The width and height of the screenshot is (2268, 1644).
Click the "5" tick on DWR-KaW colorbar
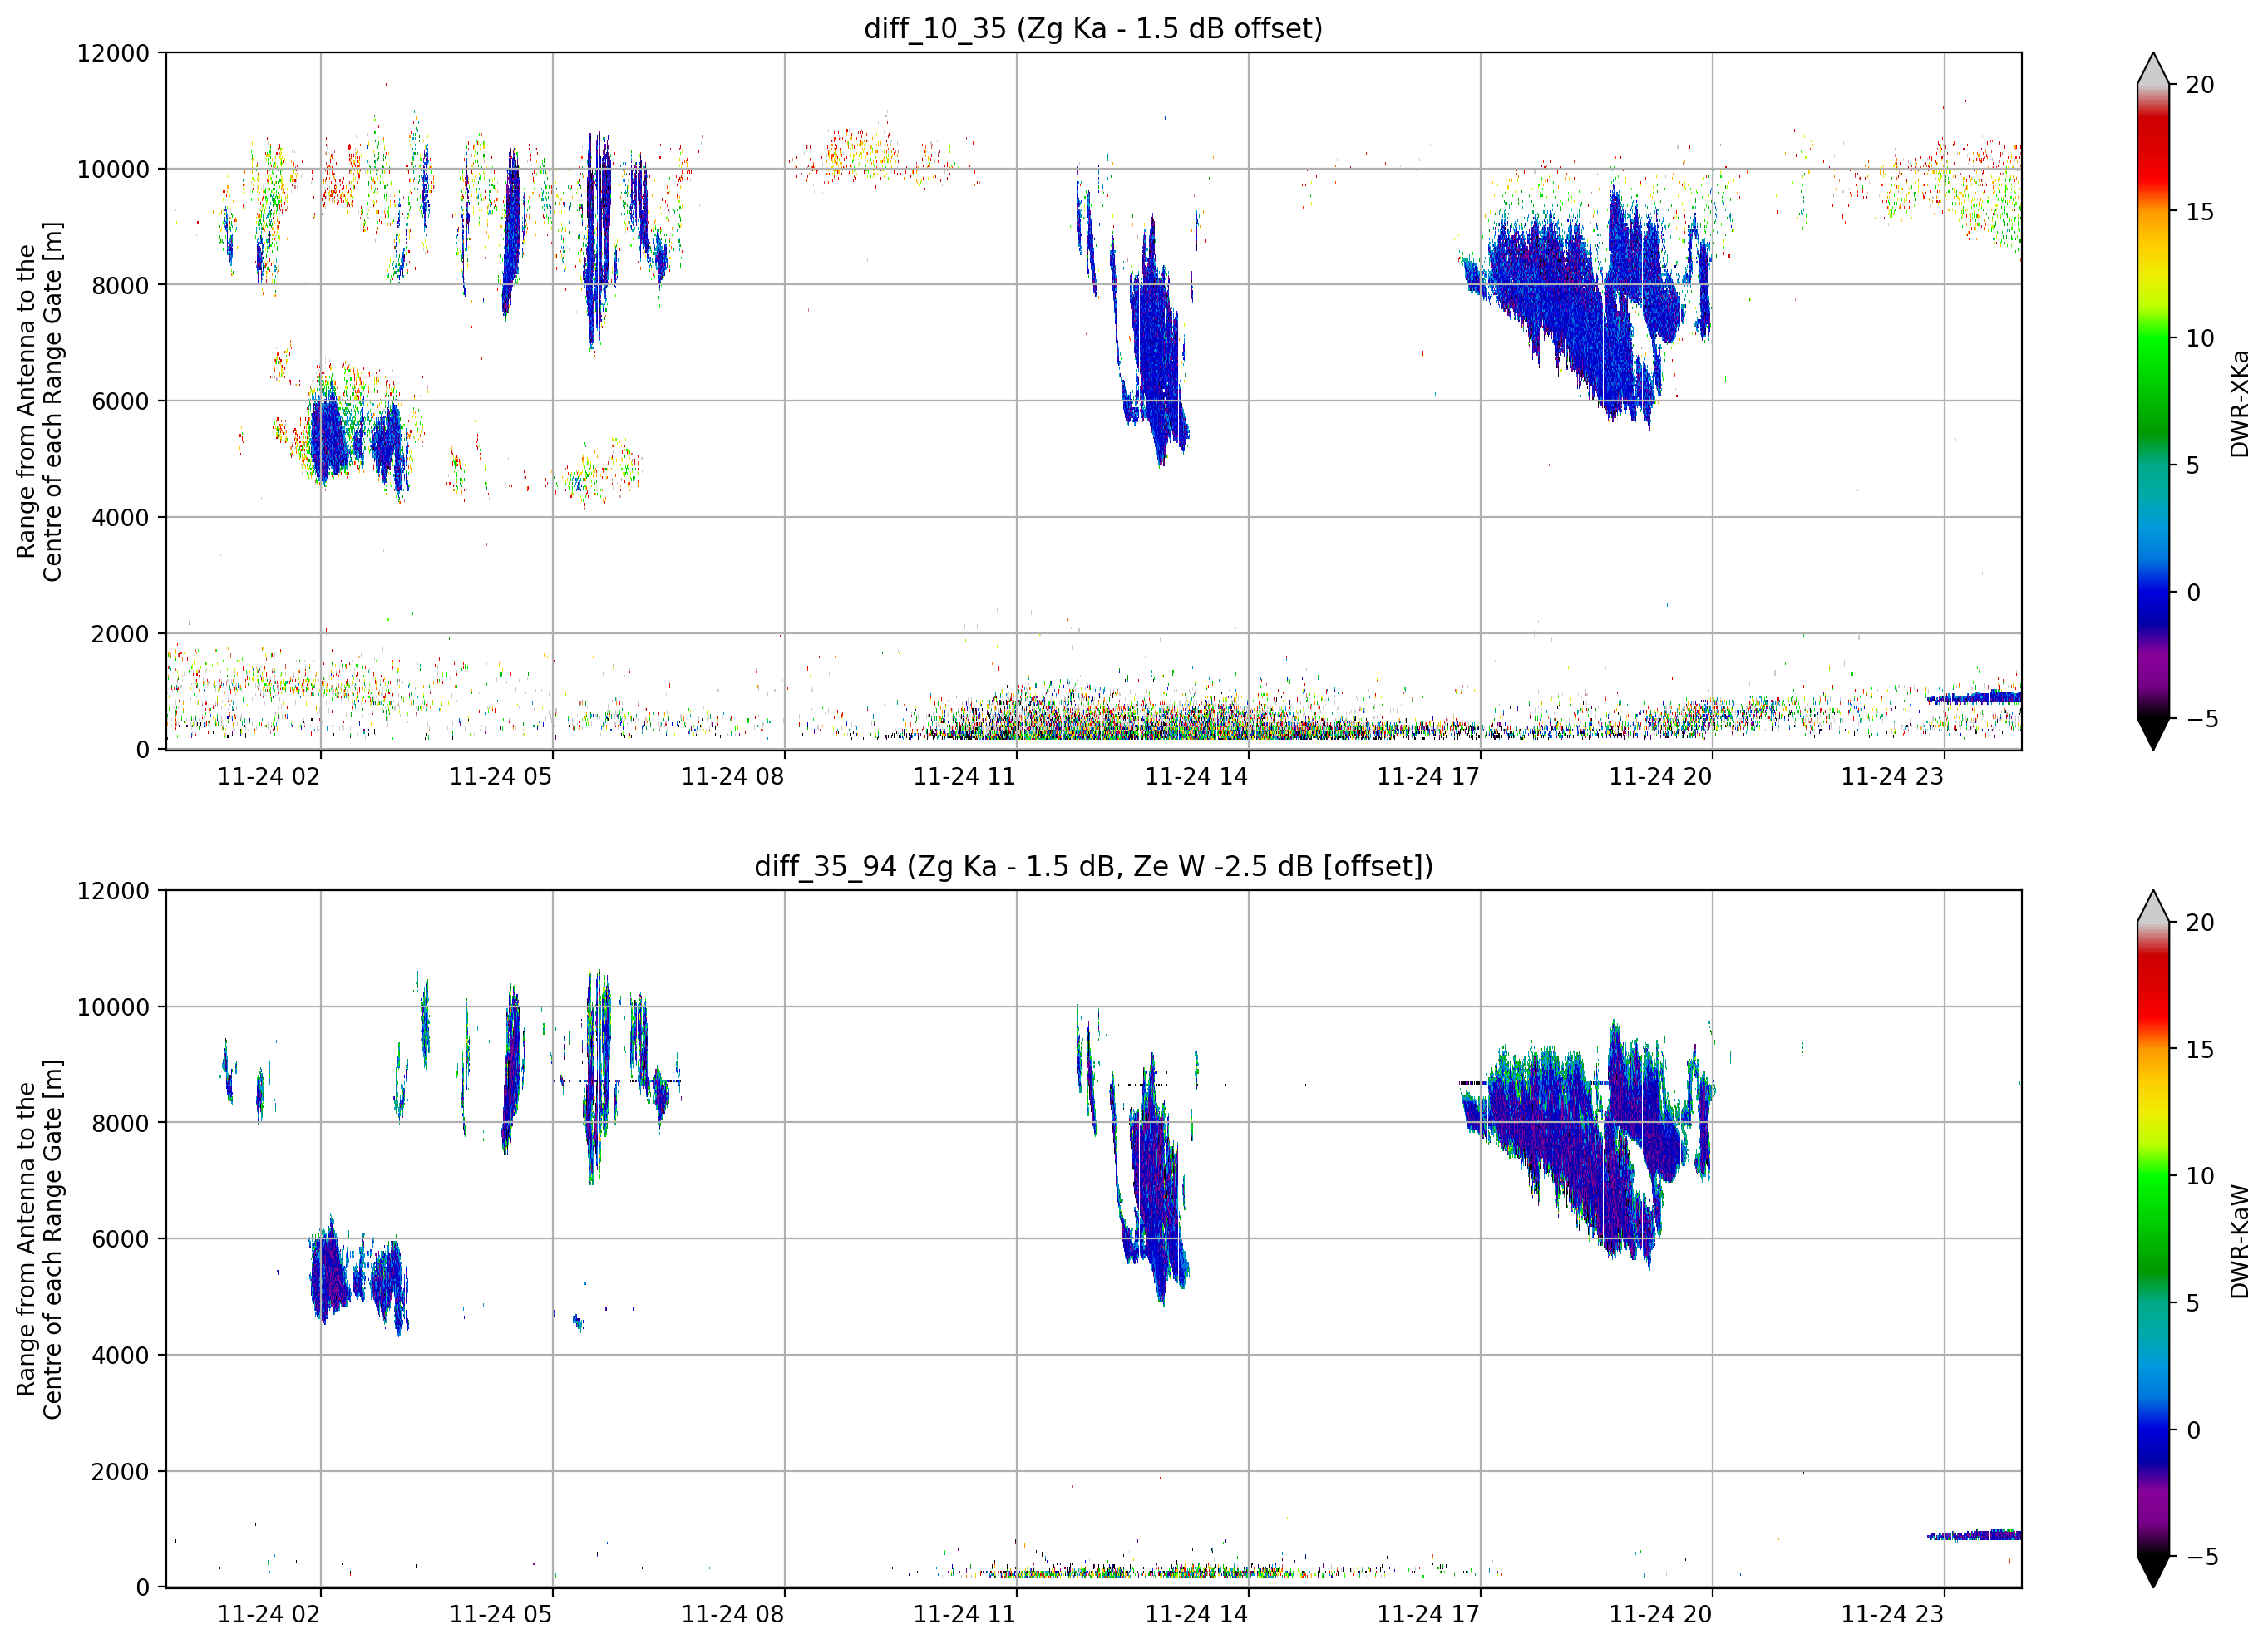point(2193,1304)
